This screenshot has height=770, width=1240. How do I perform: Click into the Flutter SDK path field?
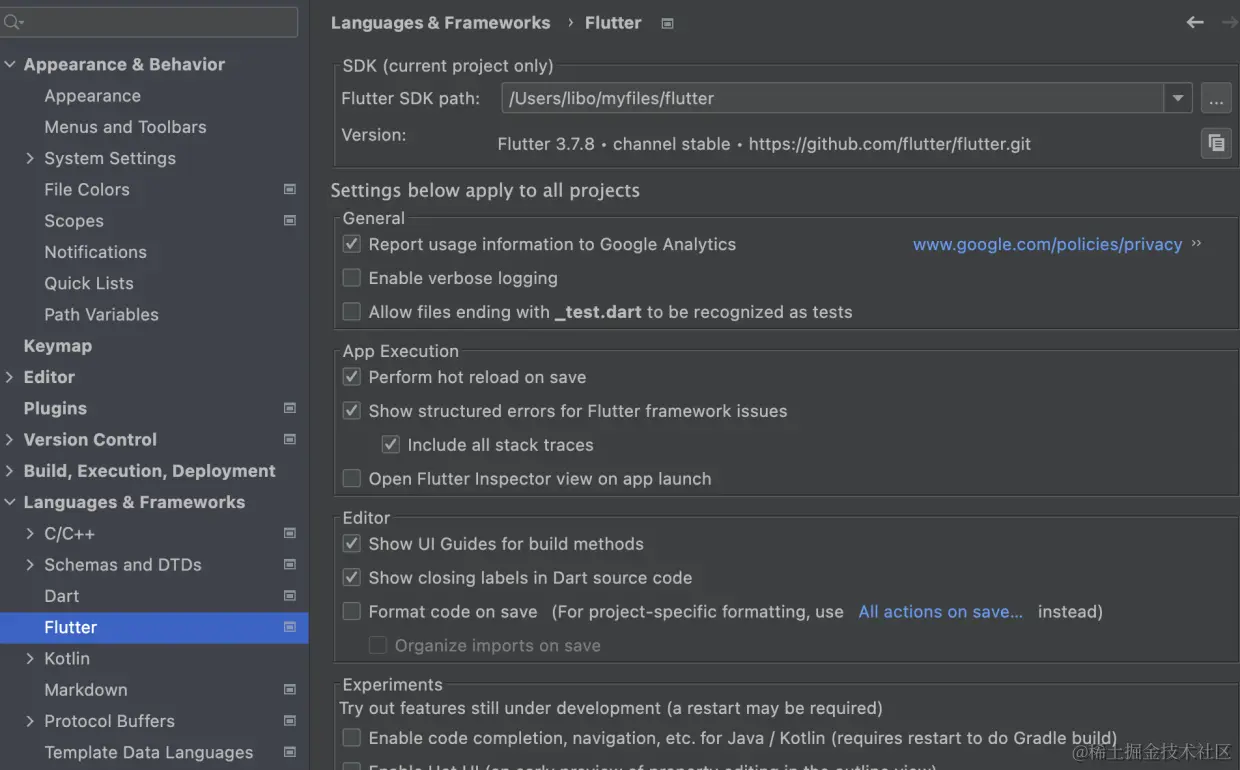tap(830, 98)
